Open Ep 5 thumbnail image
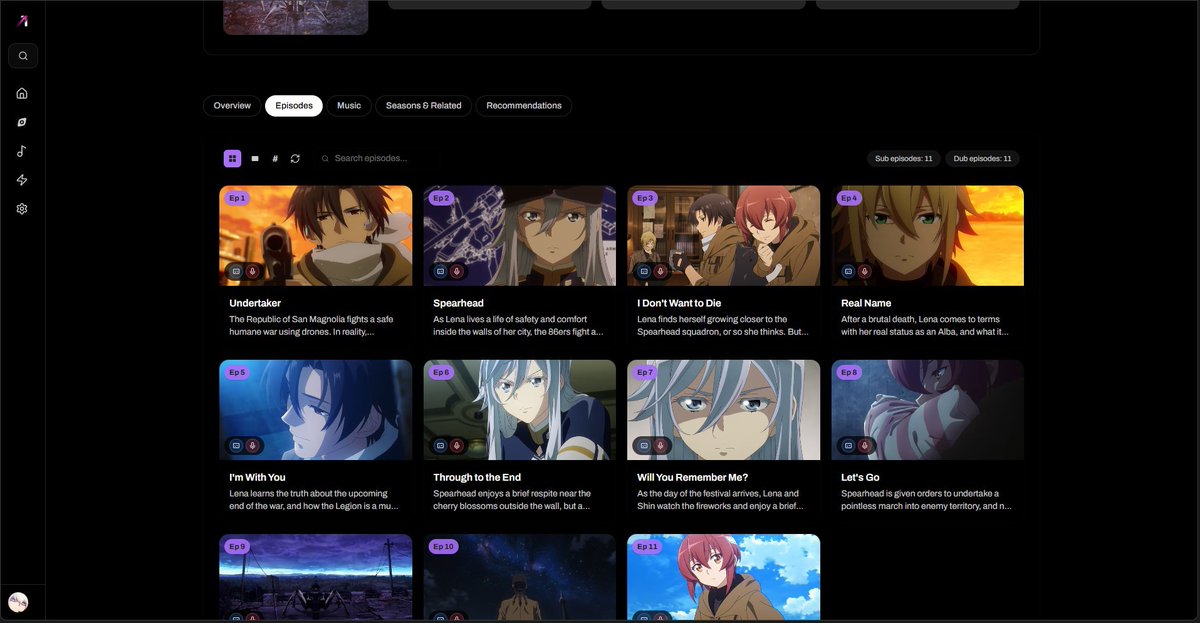This screenshot has width=1200, height=623. coord(316,410)
